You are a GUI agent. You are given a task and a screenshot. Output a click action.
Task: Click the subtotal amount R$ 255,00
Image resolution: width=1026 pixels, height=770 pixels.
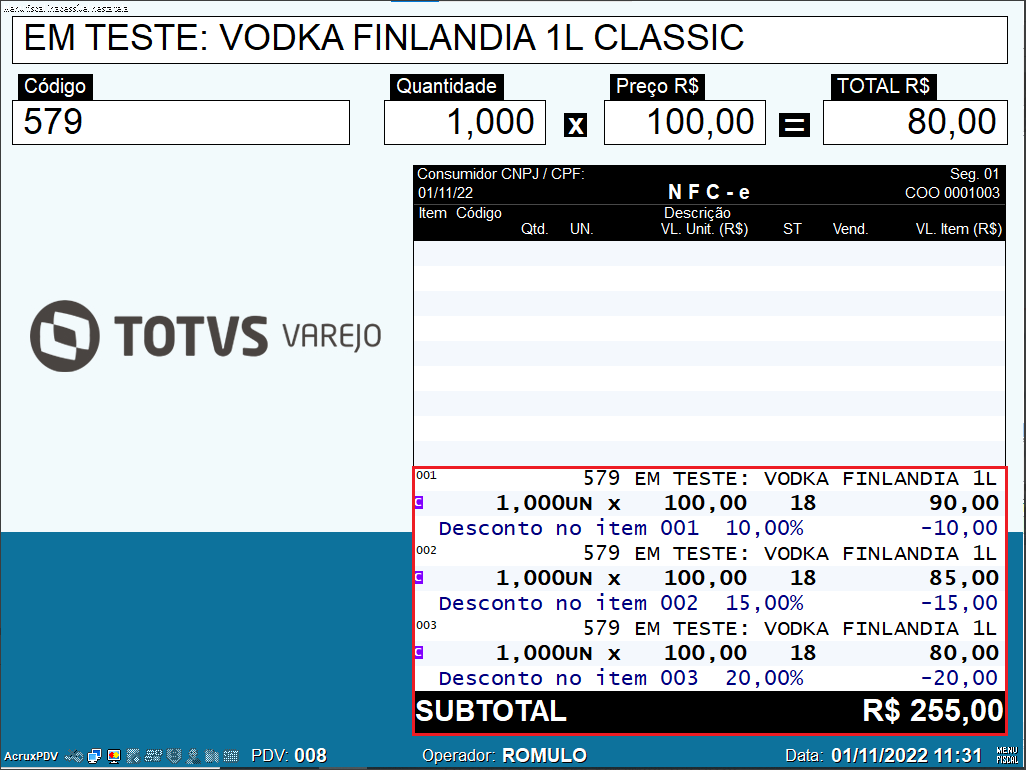coord(932,711)
